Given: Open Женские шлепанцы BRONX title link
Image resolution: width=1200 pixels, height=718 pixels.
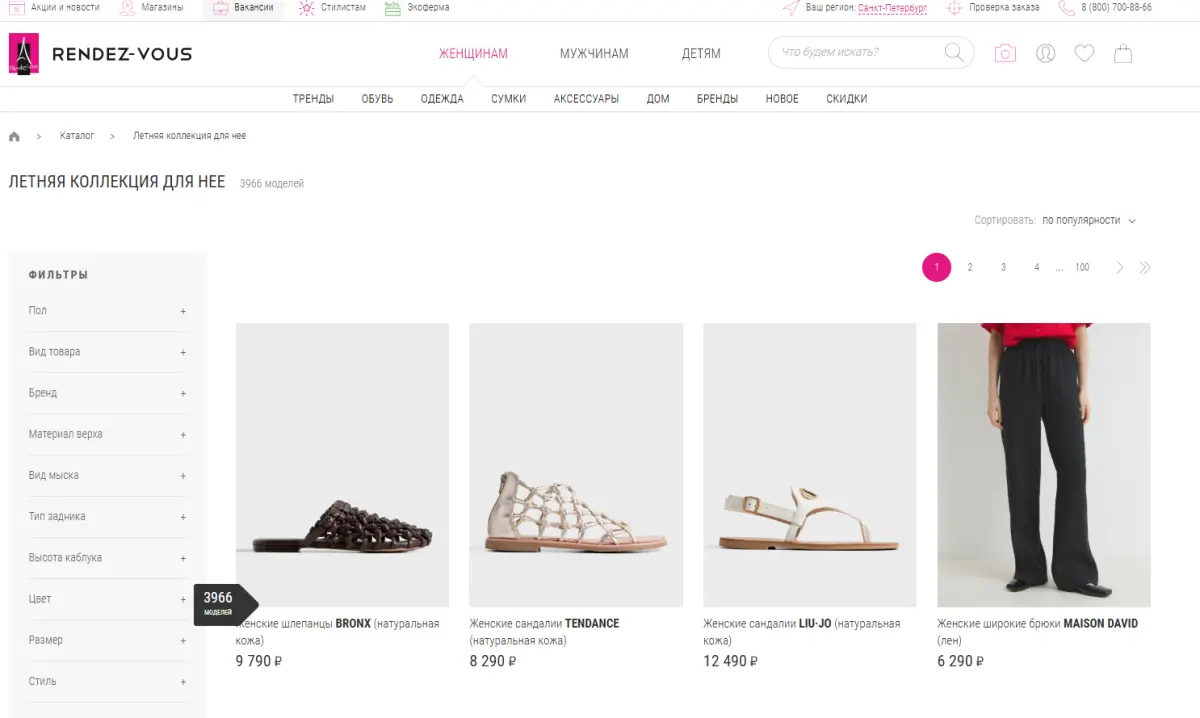Looking at the screenshot, I should pos(337,631).
